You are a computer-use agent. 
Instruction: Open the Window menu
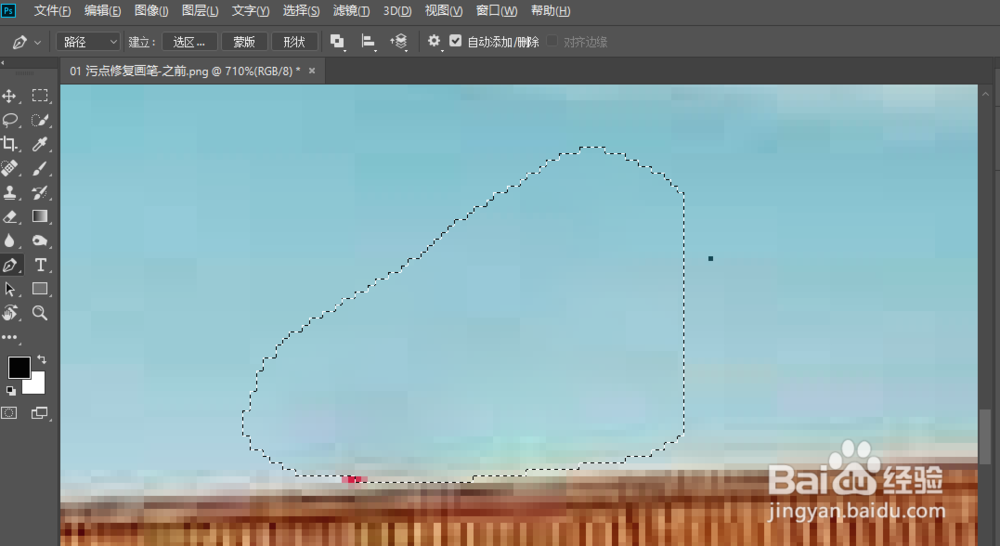point(496,11)
